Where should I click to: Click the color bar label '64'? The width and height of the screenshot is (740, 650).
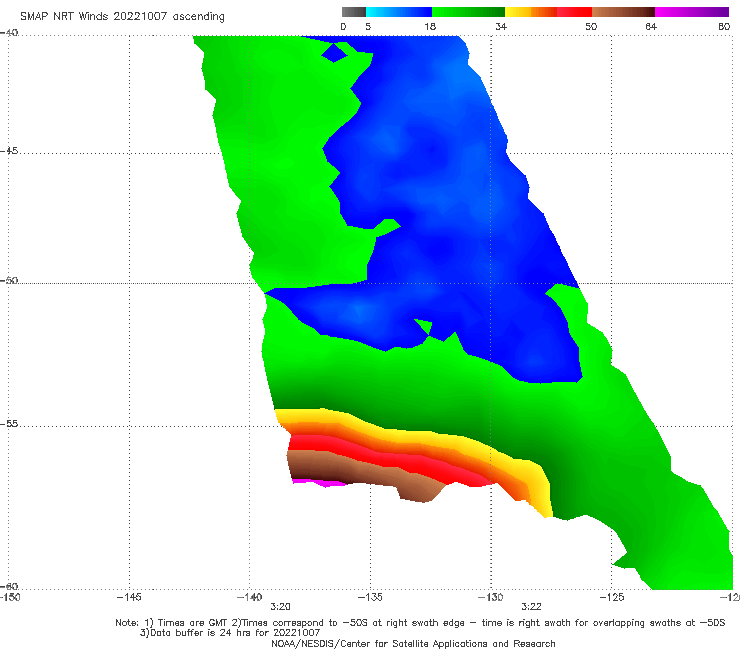point(651,26)
